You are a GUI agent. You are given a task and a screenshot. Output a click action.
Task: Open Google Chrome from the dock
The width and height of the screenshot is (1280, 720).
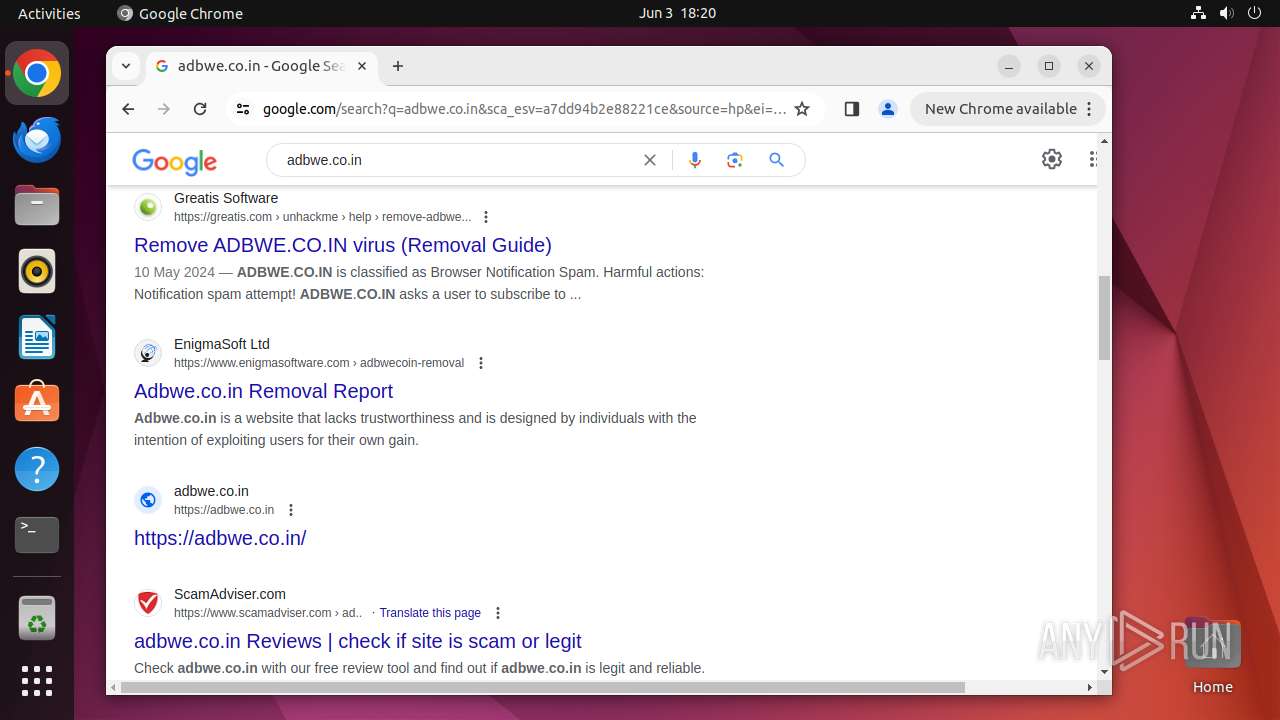point(37,73)
